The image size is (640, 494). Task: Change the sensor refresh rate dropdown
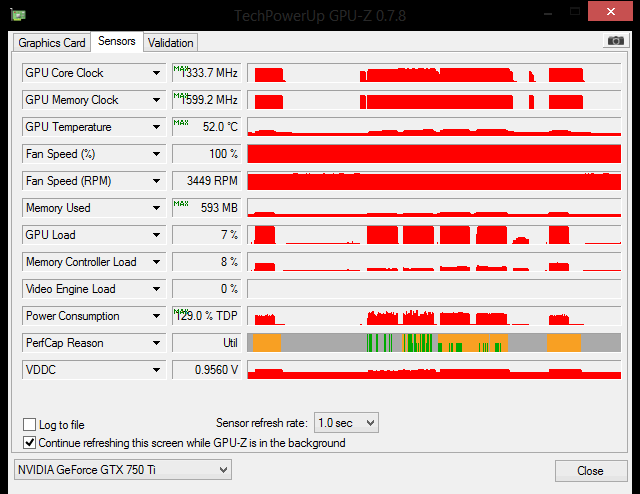[x=346, y=423]
